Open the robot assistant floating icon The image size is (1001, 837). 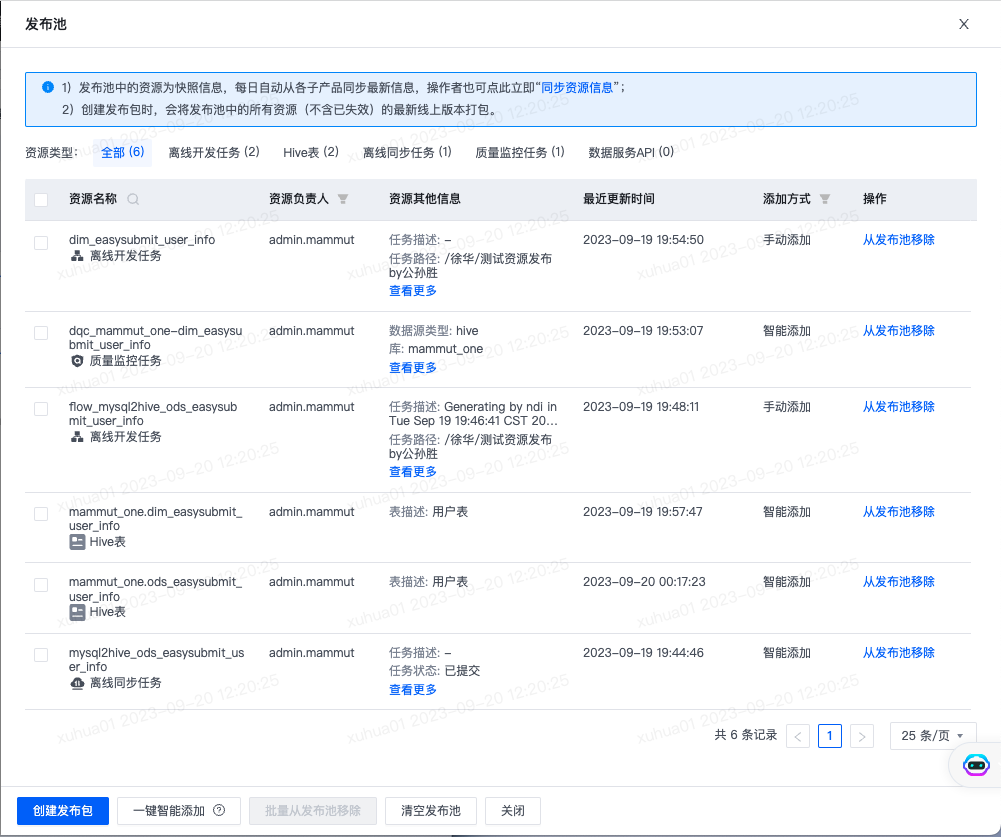976,764
